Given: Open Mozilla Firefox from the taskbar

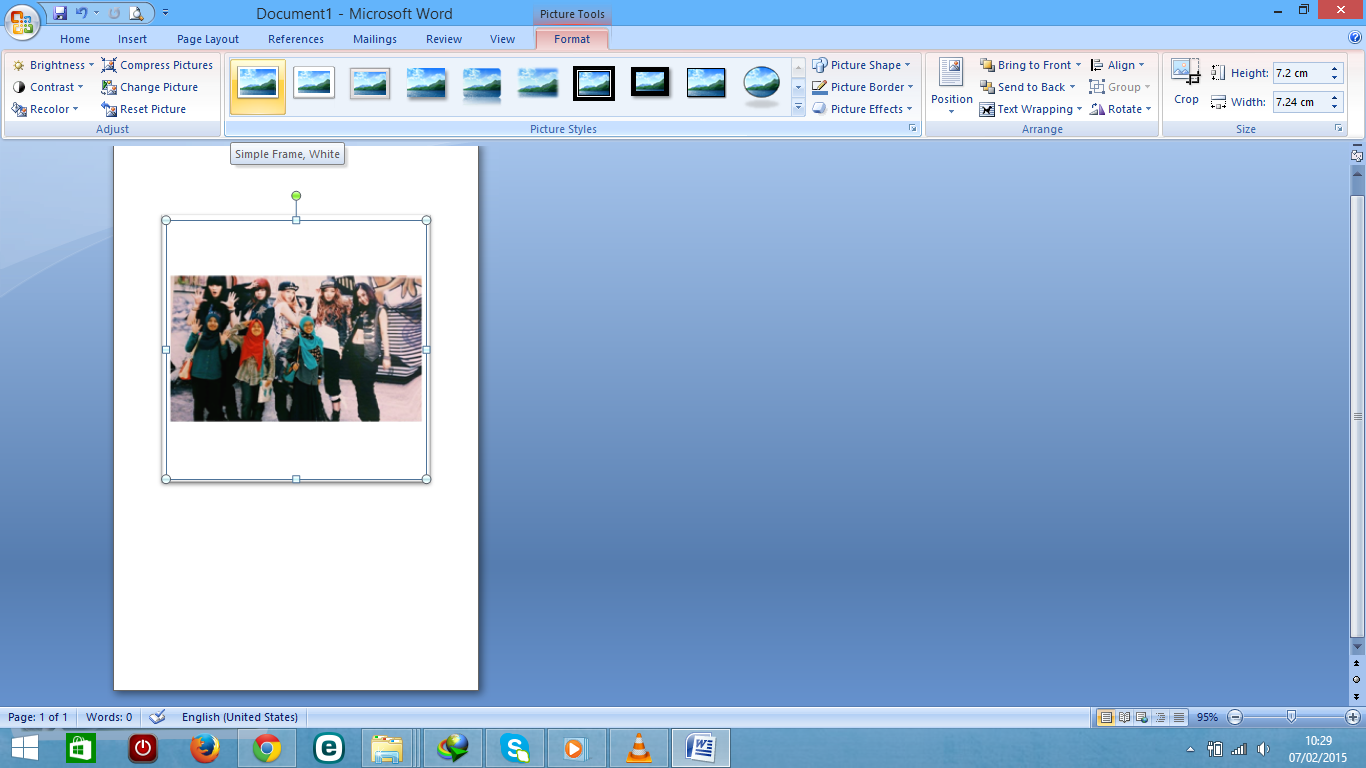Looking at the screenshot, I should [x=205, y=748].
